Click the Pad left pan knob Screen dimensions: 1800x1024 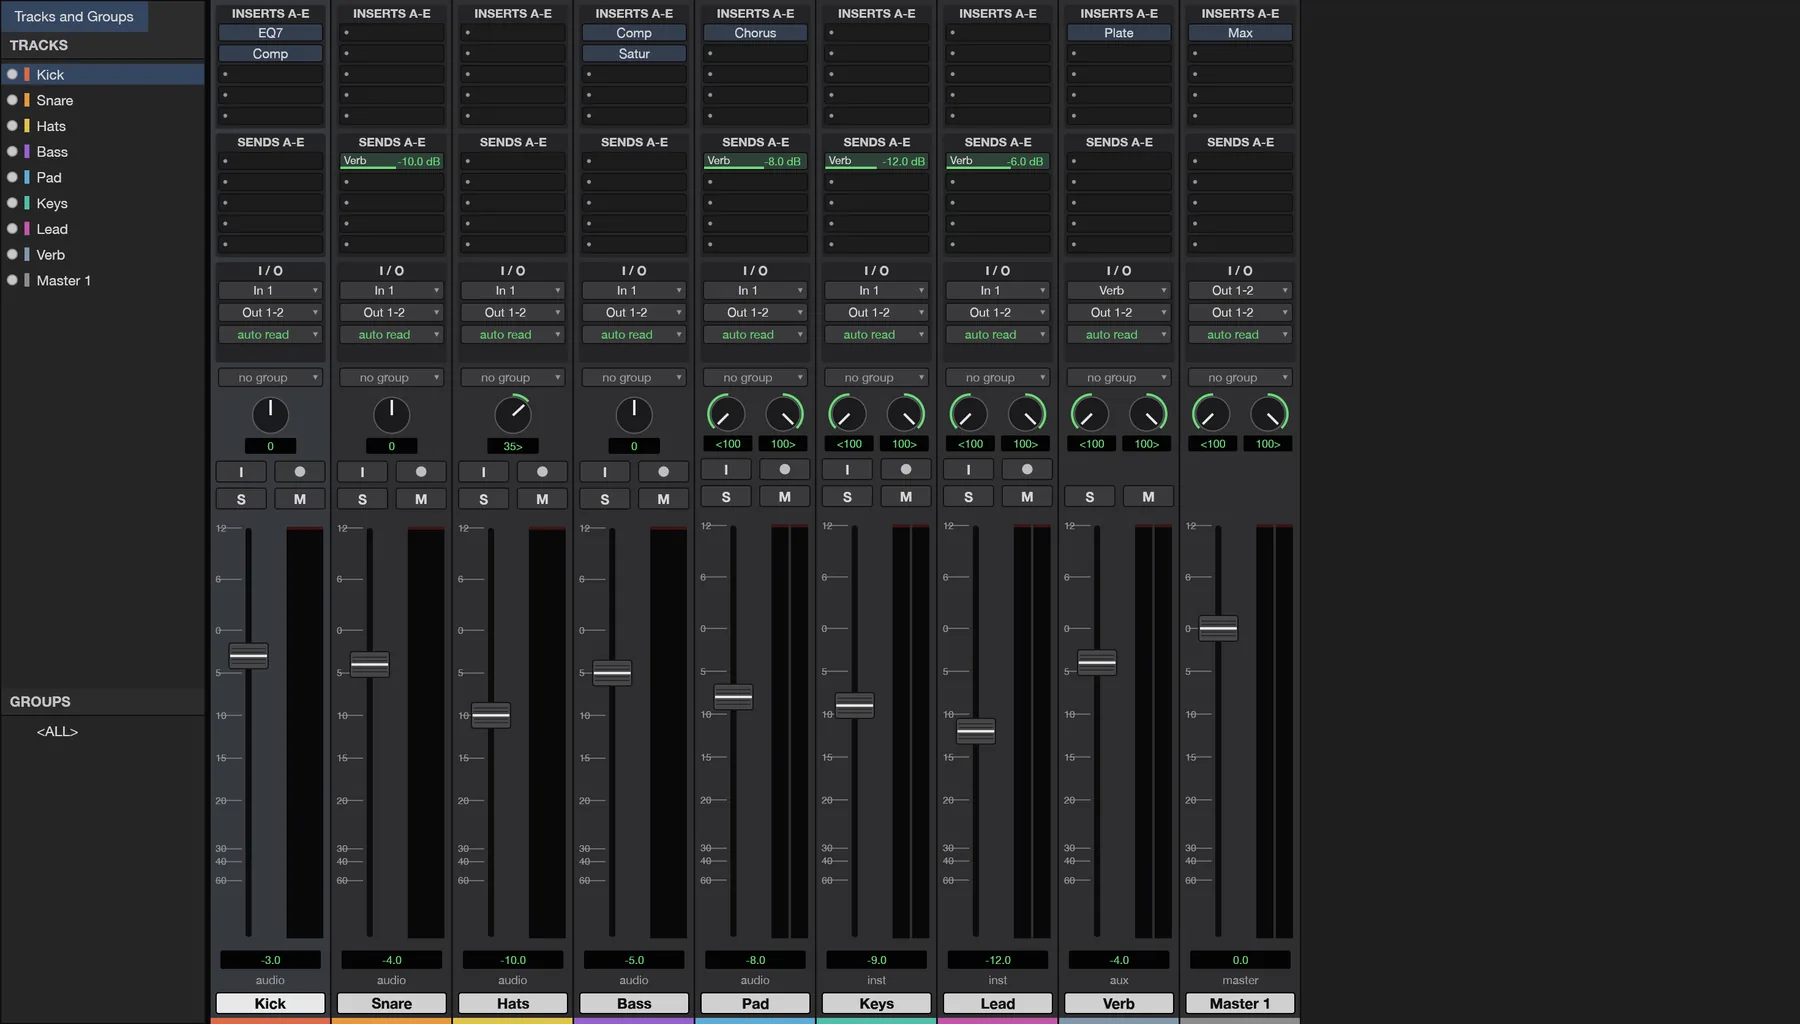coord(726,414)
